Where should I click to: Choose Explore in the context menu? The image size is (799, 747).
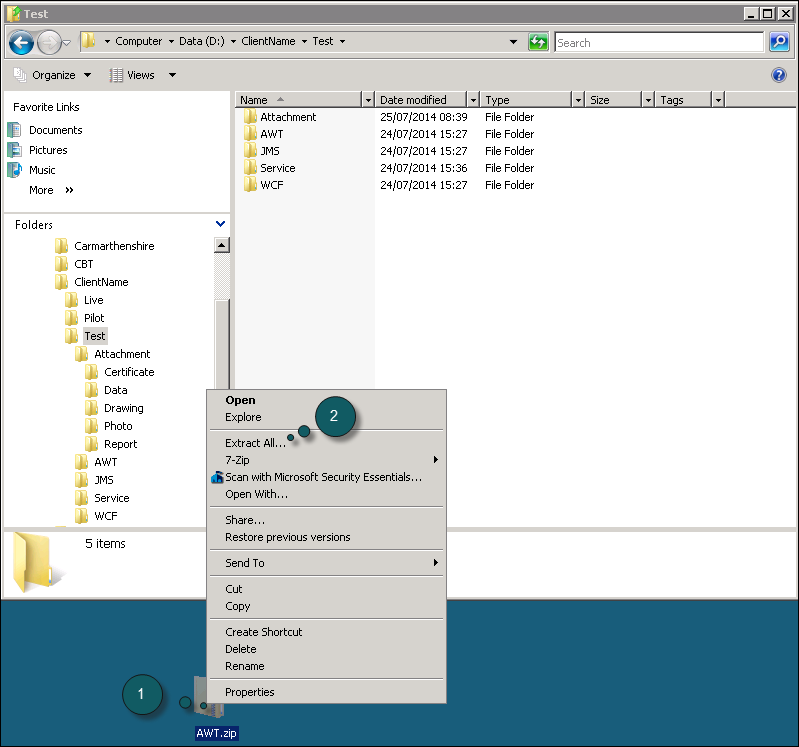(x=326, y=417)
